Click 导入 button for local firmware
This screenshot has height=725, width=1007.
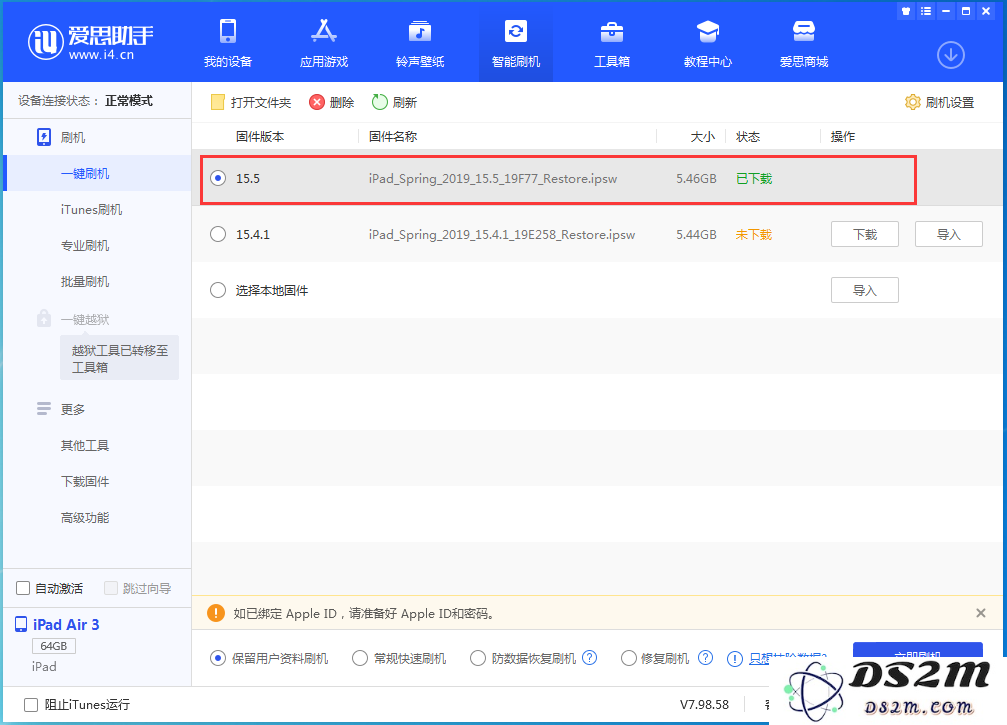[864, 290]
